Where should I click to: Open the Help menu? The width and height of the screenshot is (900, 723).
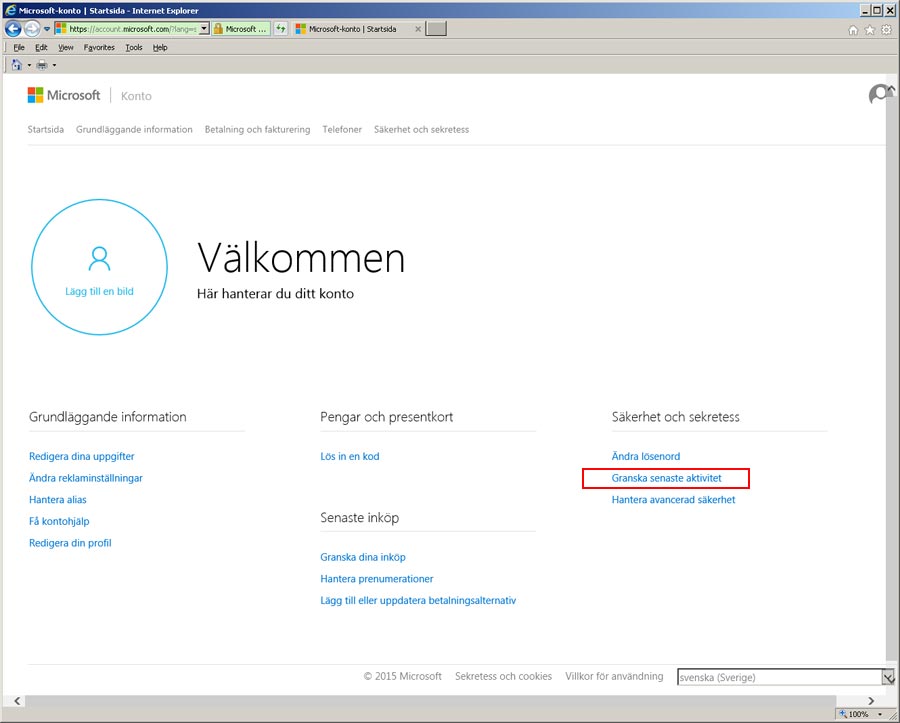point(160,48)
